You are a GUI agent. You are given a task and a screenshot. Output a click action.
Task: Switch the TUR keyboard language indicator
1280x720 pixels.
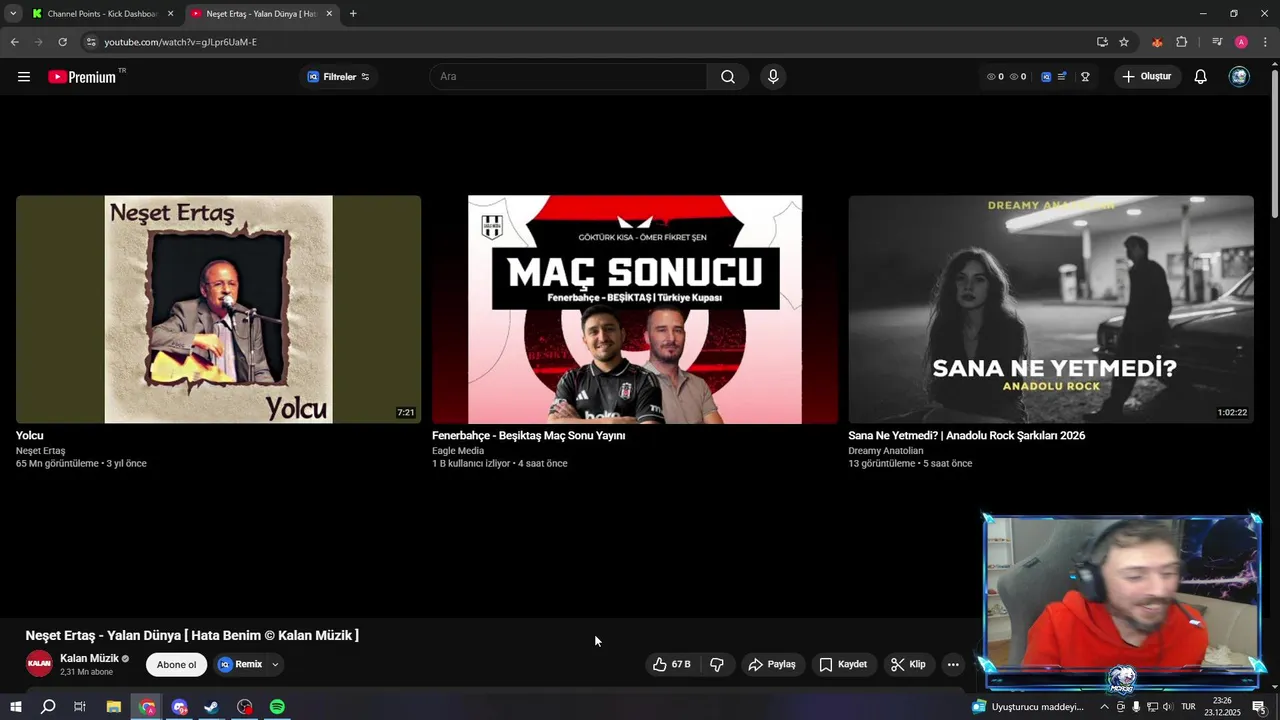click(x=1188, y=707)
